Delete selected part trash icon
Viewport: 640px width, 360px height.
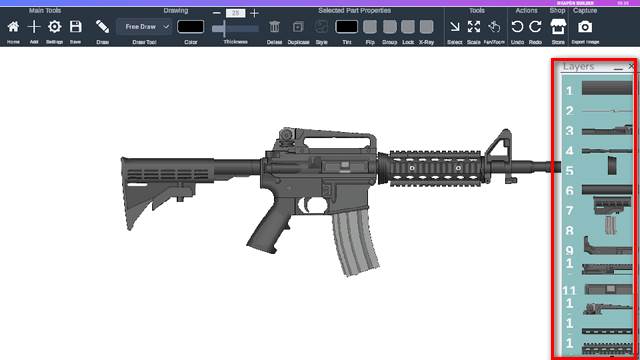pyautogui.click(x=274, y=27)
